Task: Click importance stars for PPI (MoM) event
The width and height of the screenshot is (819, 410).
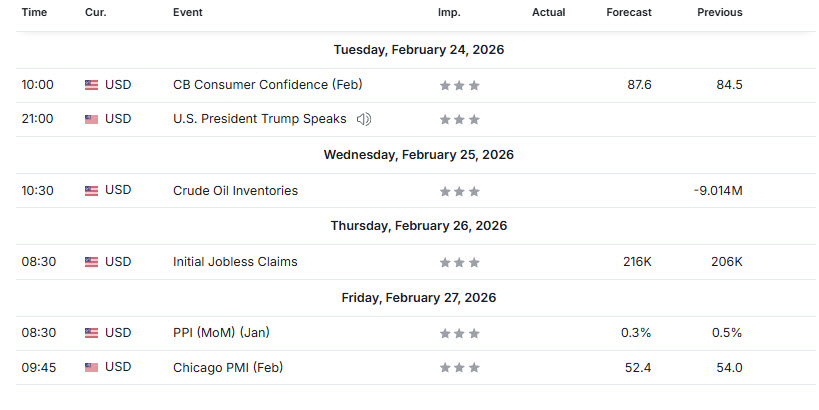Action: 459,333
